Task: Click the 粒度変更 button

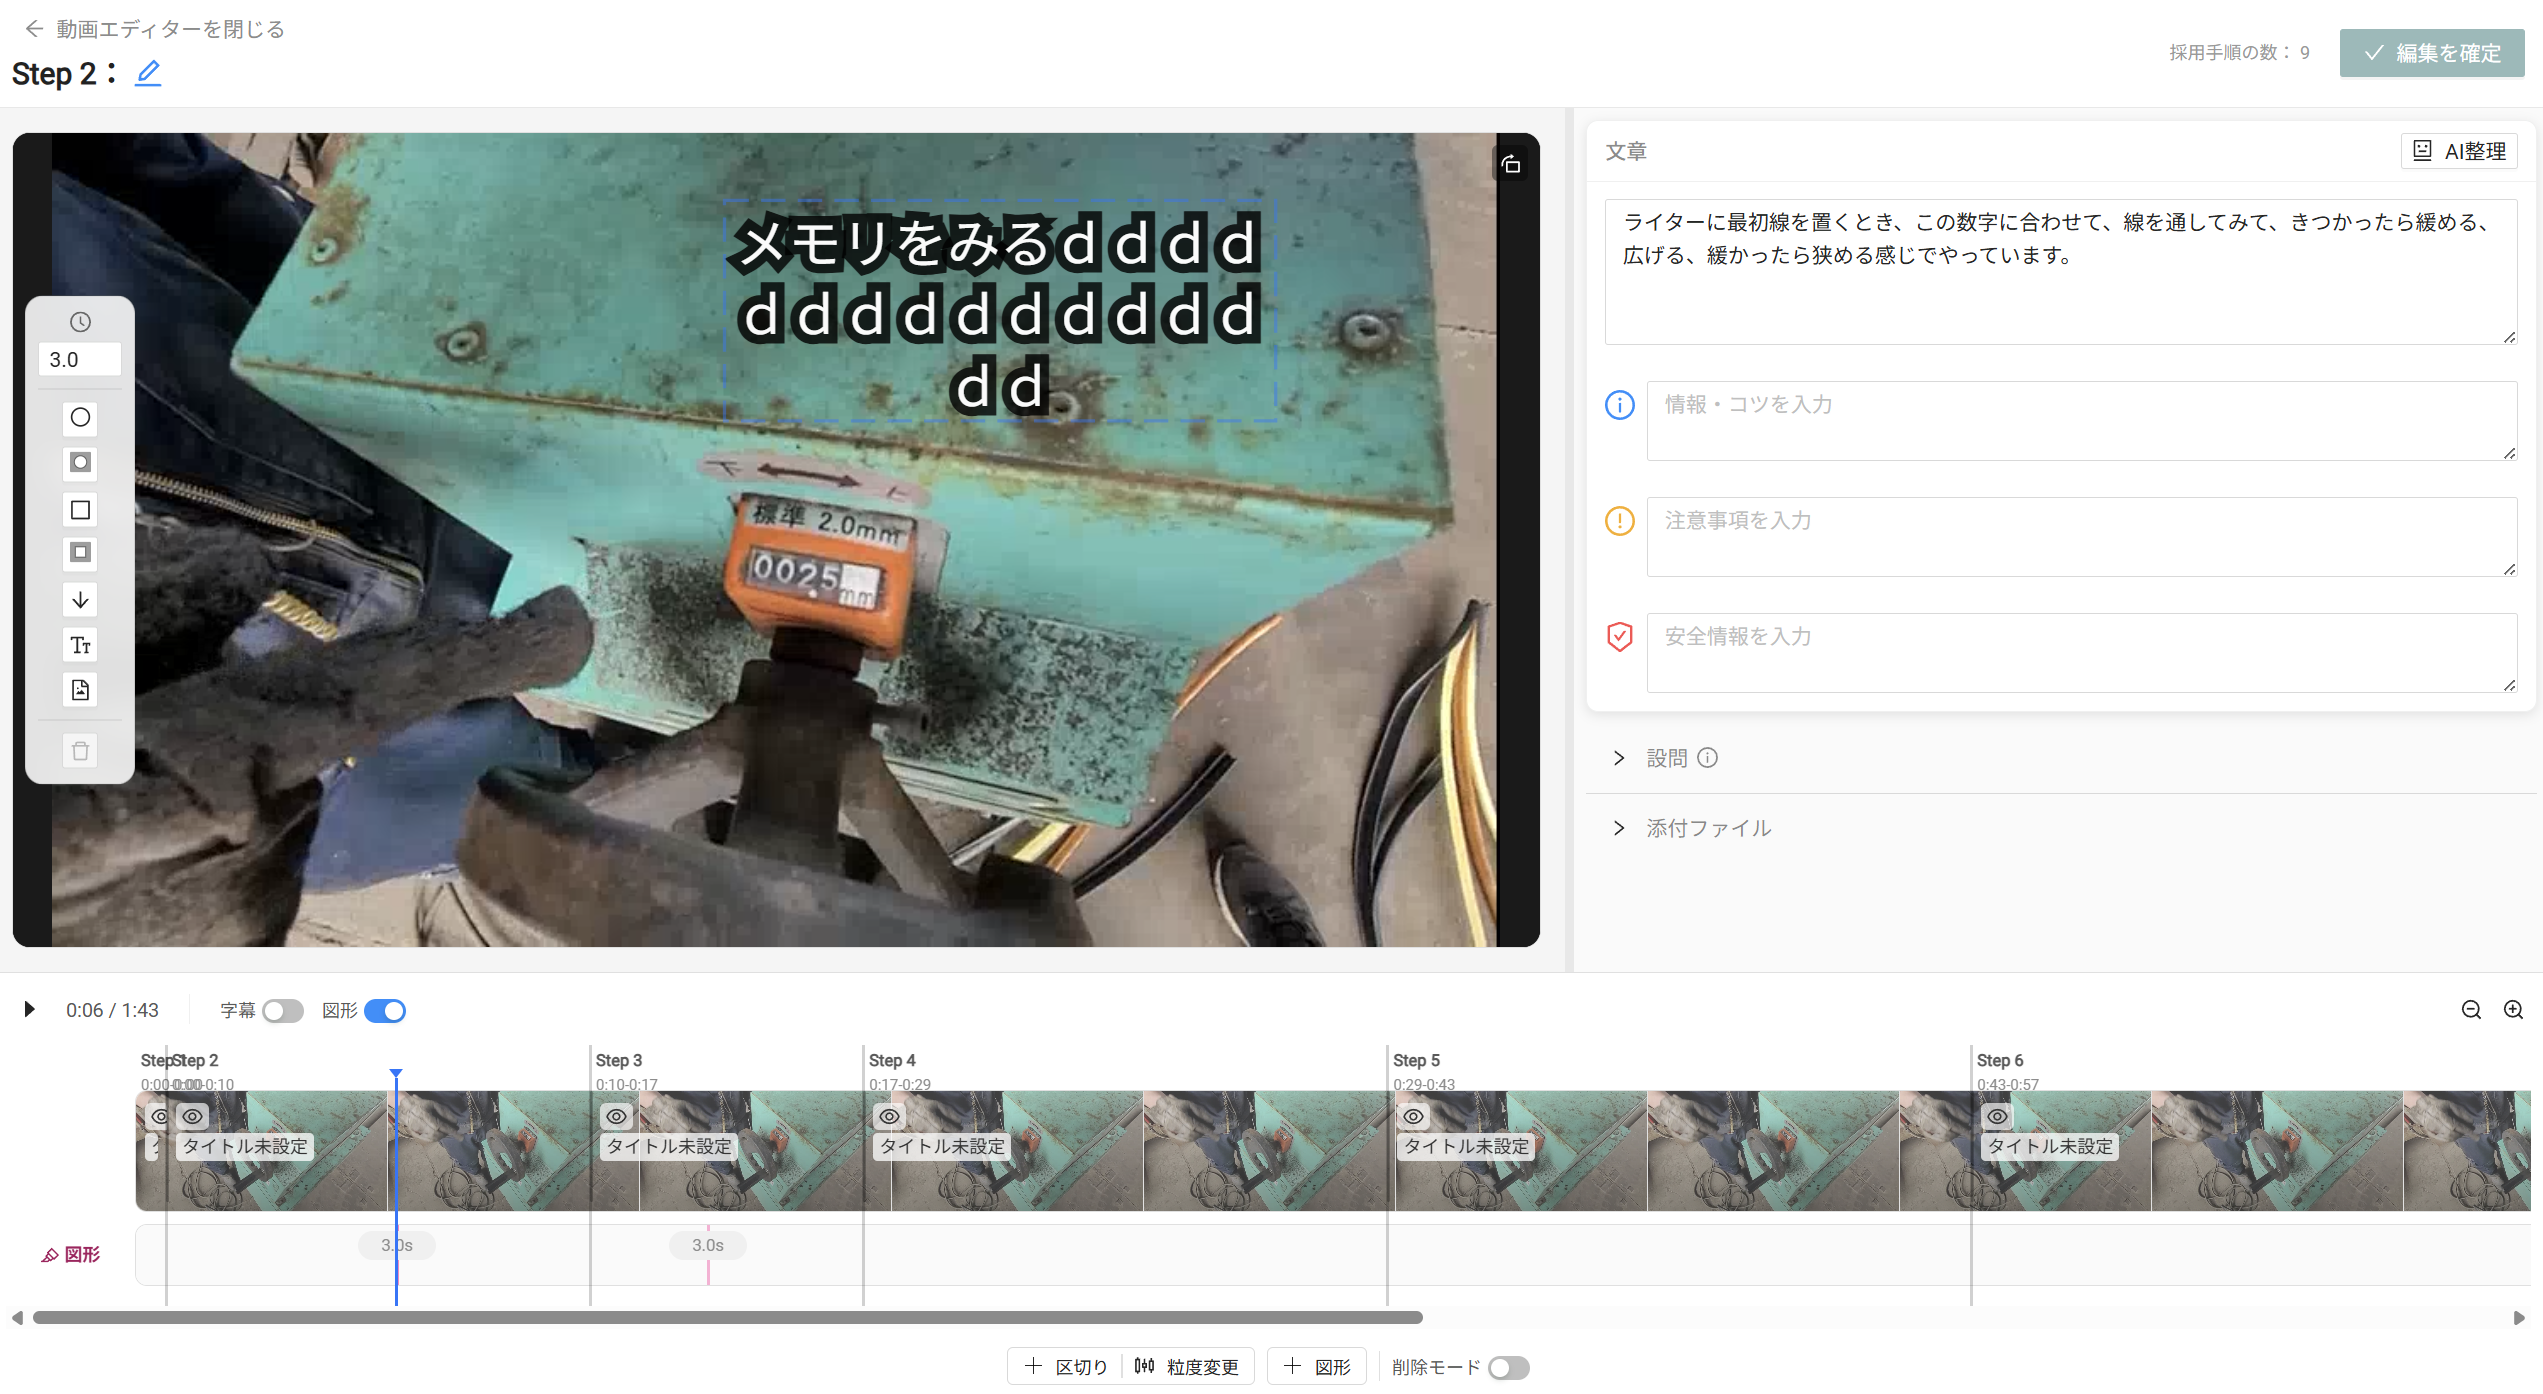Action: [1188, 1367]
